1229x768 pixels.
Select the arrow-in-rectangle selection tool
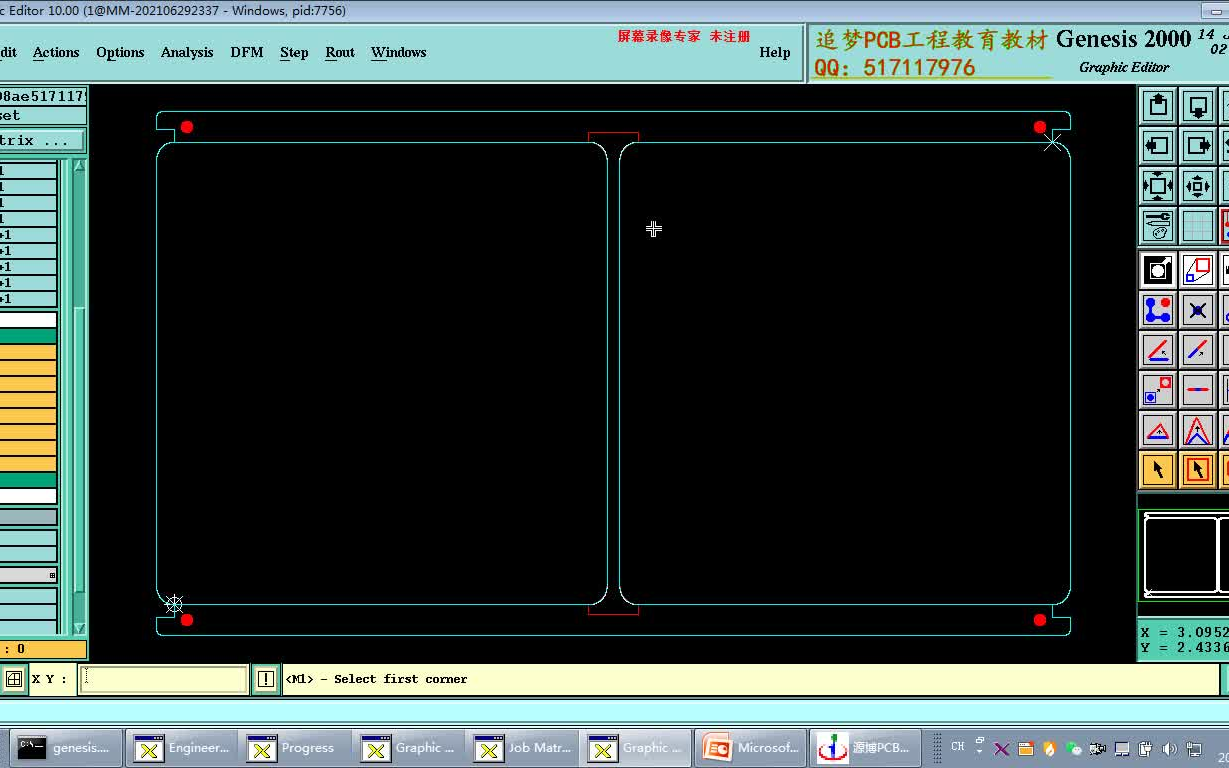coord(1197,469)
